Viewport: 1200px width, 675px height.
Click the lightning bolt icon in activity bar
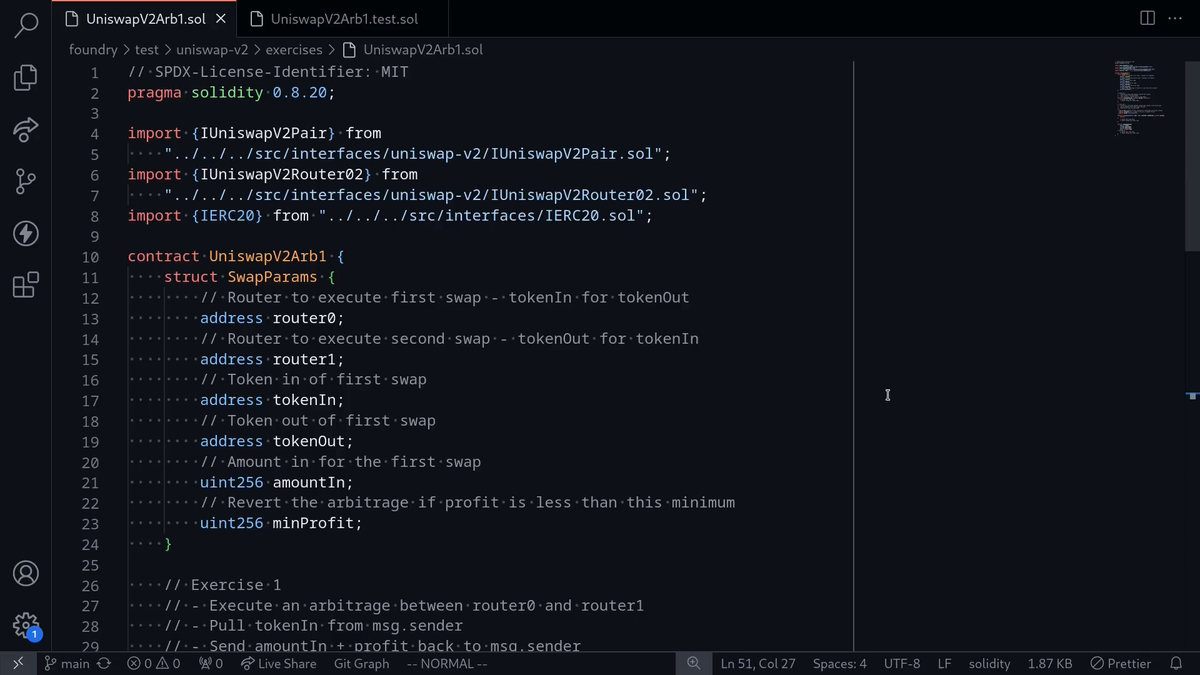(26, 233)
